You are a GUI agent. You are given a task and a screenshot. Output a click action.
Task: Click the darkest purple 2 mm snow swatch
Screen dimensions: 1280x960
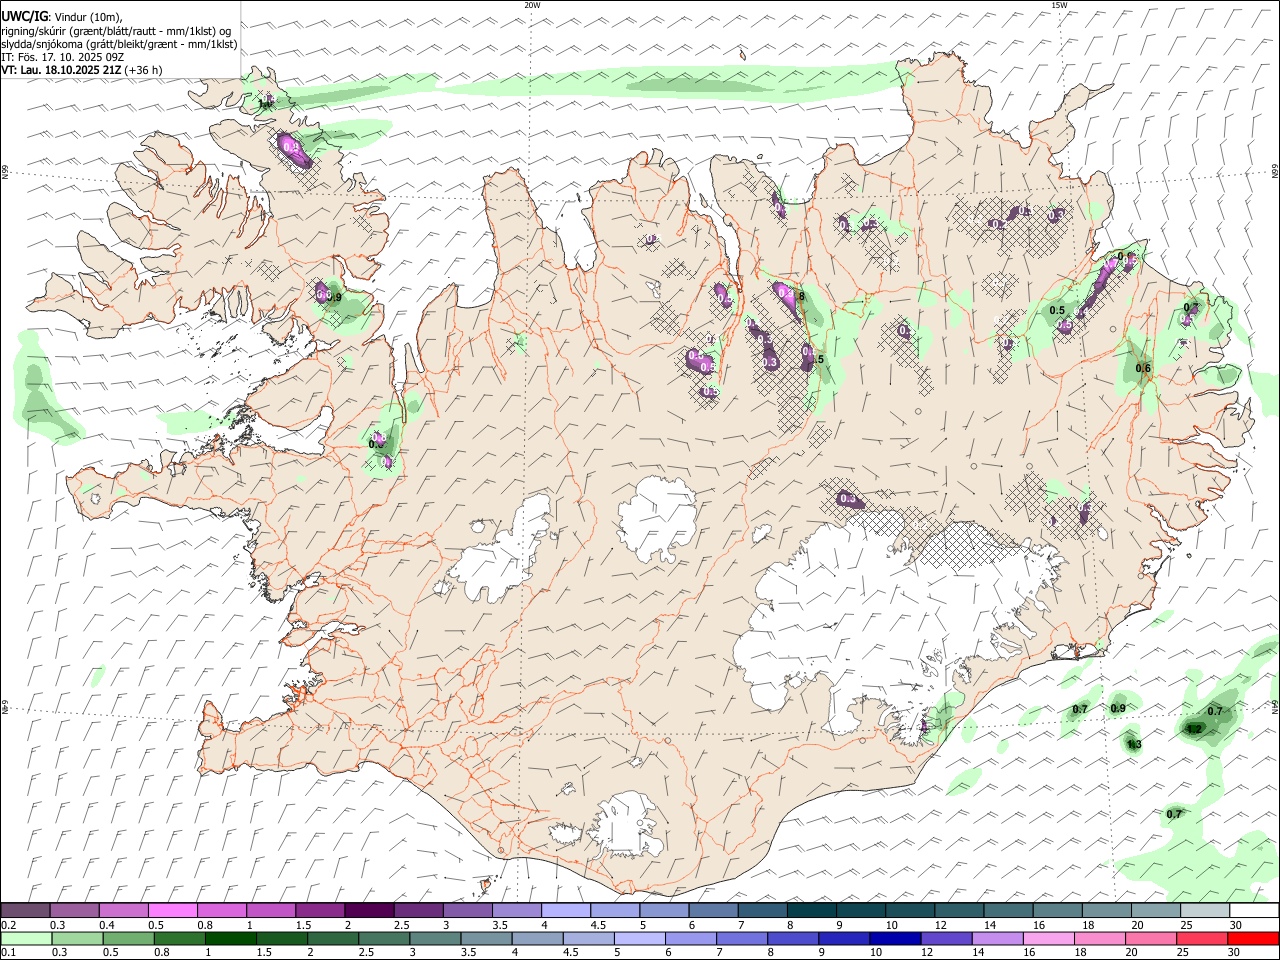[369, 911]
